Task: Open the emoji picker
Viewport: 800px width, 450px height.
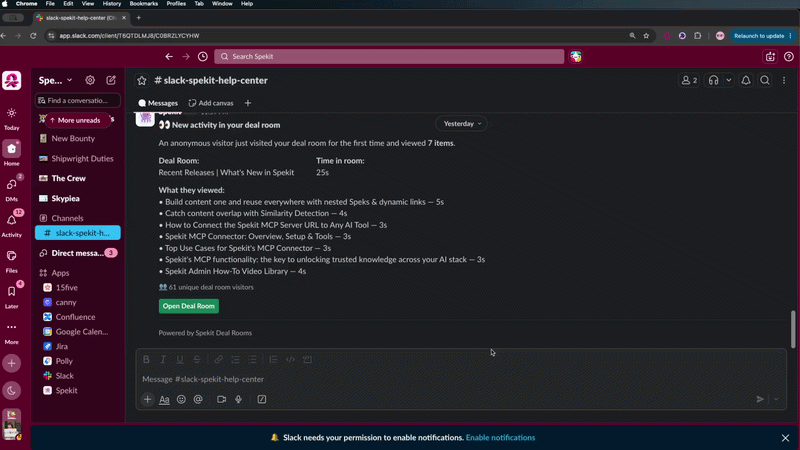Action: 181,399
